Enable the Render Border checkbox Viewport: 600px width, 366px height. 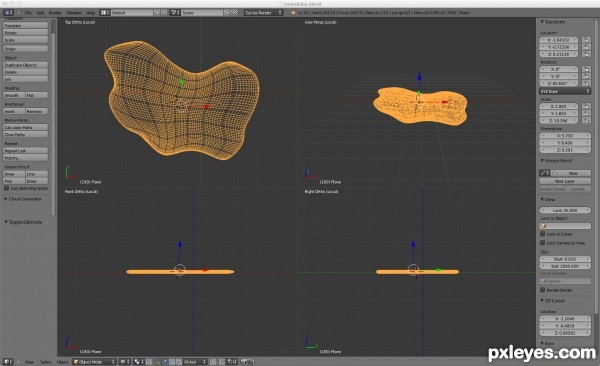543,290
